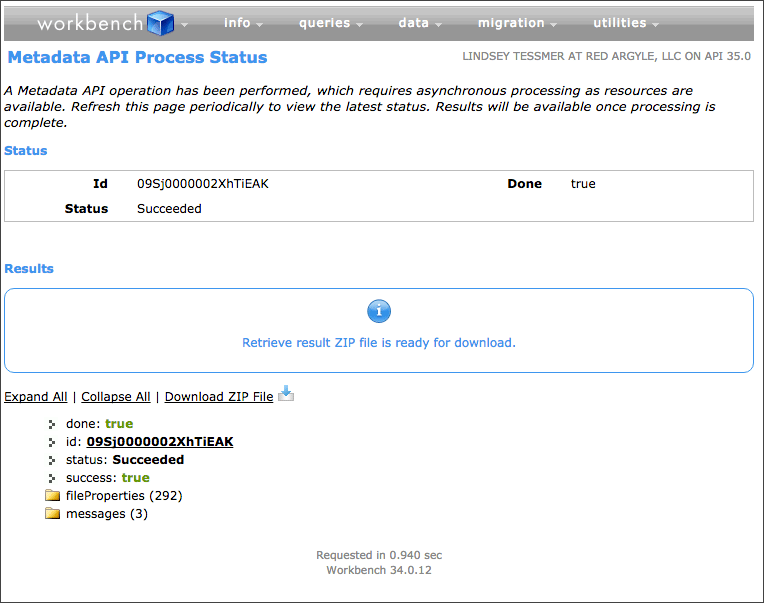Viewport: 764px width, 603px height.
Task: Click the blue info circle icon
Action: pyautogui.click(x=379, y=311)
